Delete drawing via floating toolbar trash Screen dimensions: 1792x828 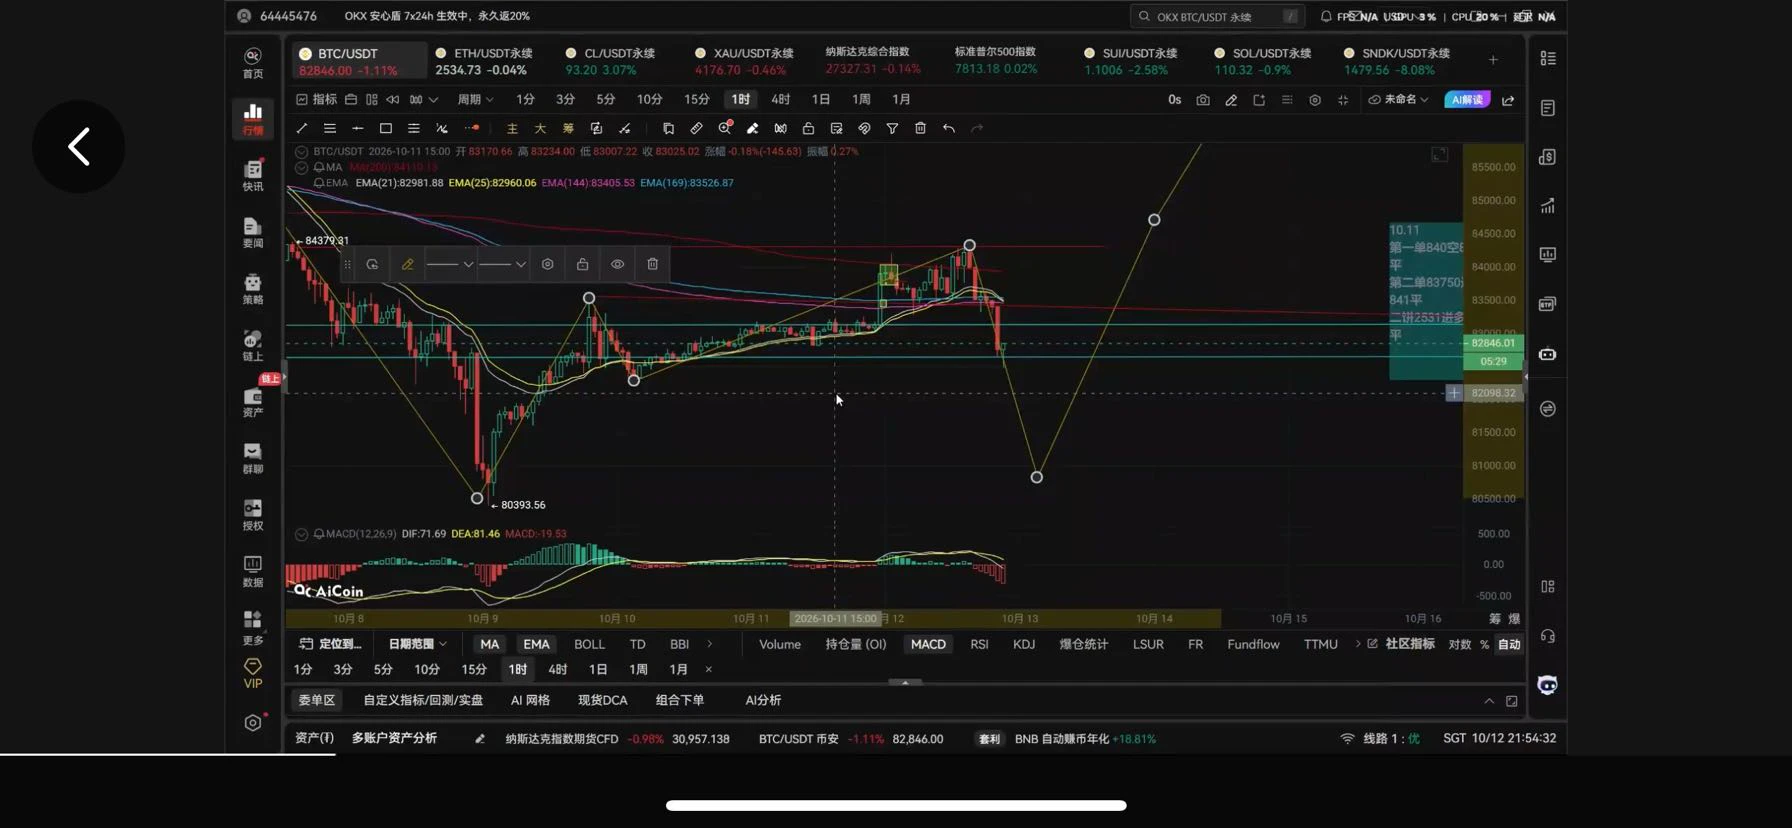coord(653,264)
